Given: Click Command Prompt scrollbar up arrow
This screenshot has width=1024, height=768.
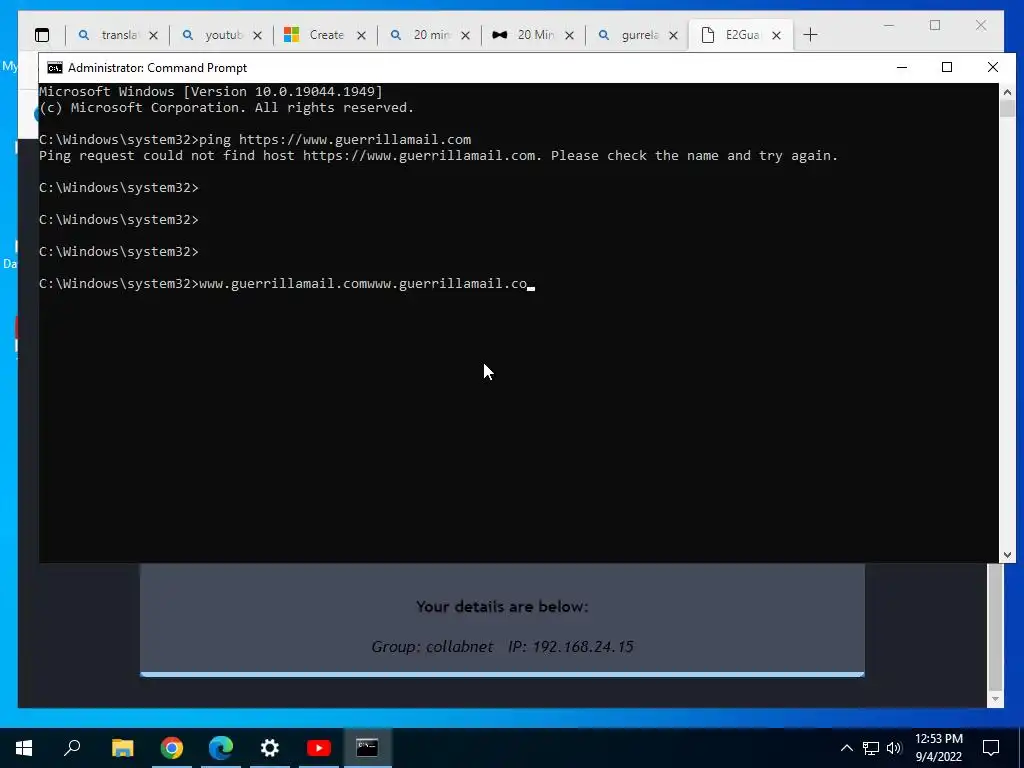Looking at the screenshot, I should coord(1007,92).
